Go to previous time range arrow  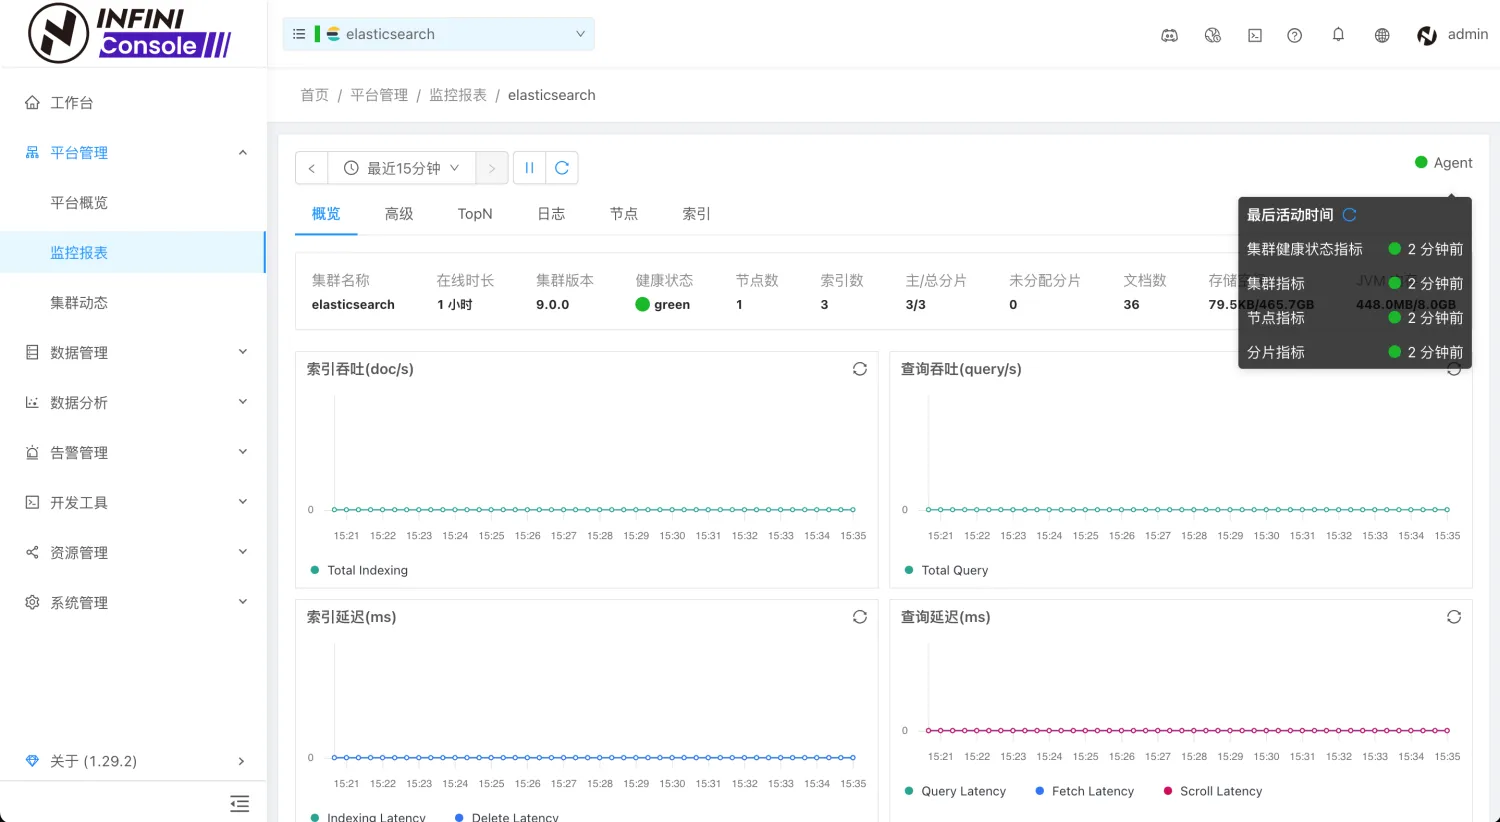[312, 168]
